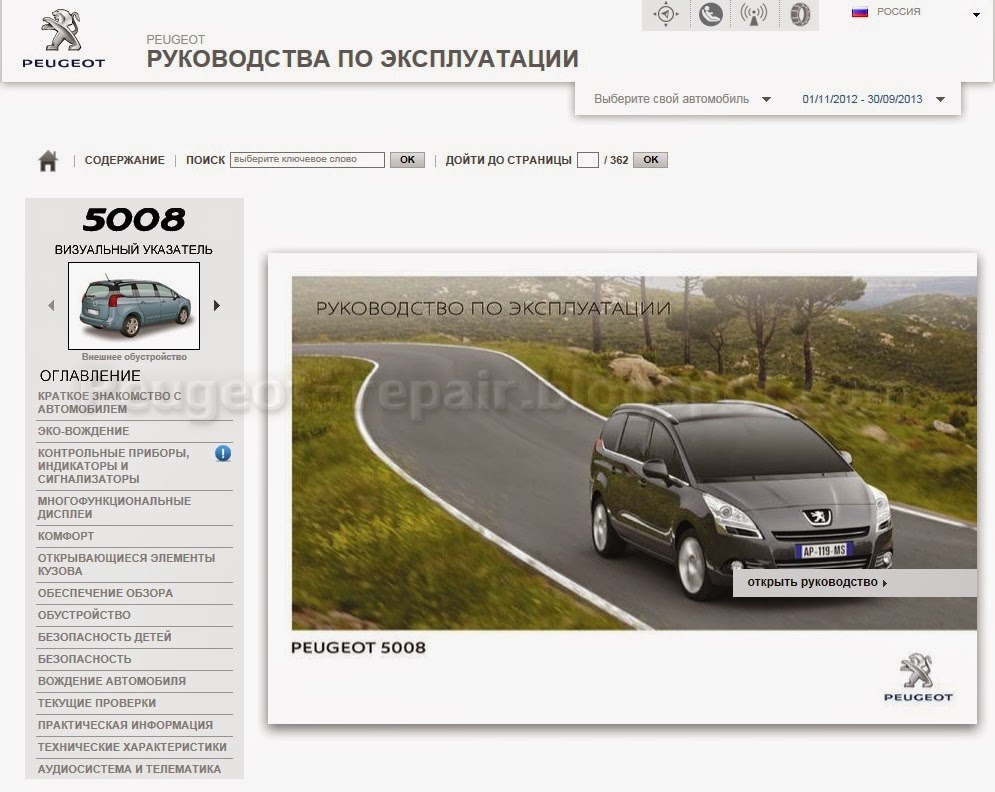Focus the keyword search field
This screenshot has height=792, width=995.
pos(307,160)
